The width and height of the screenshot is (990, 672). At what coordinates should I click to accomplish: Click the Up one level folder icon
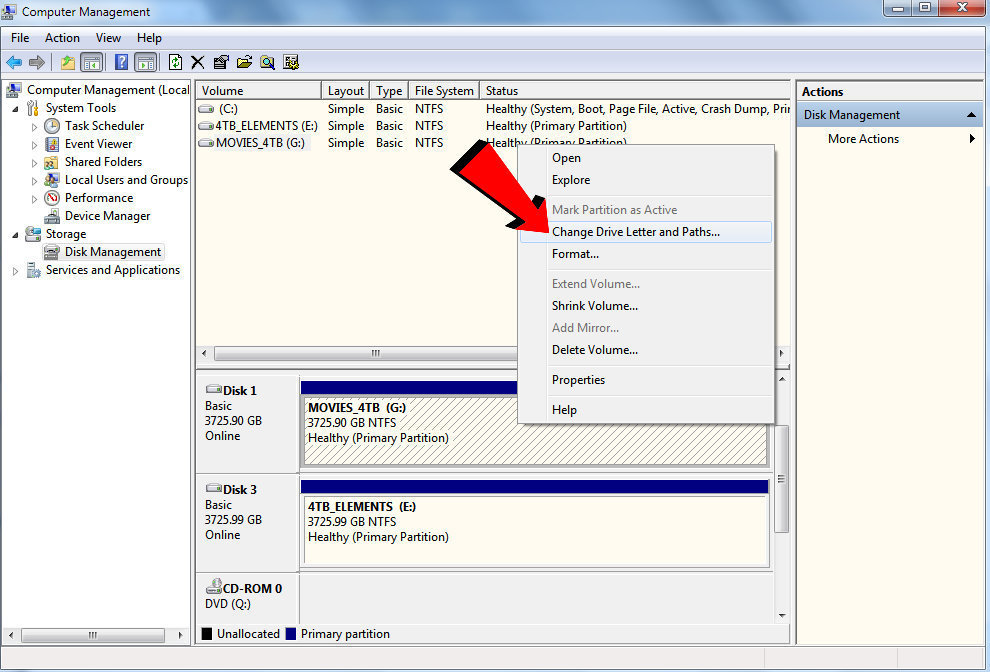[68, 62]
